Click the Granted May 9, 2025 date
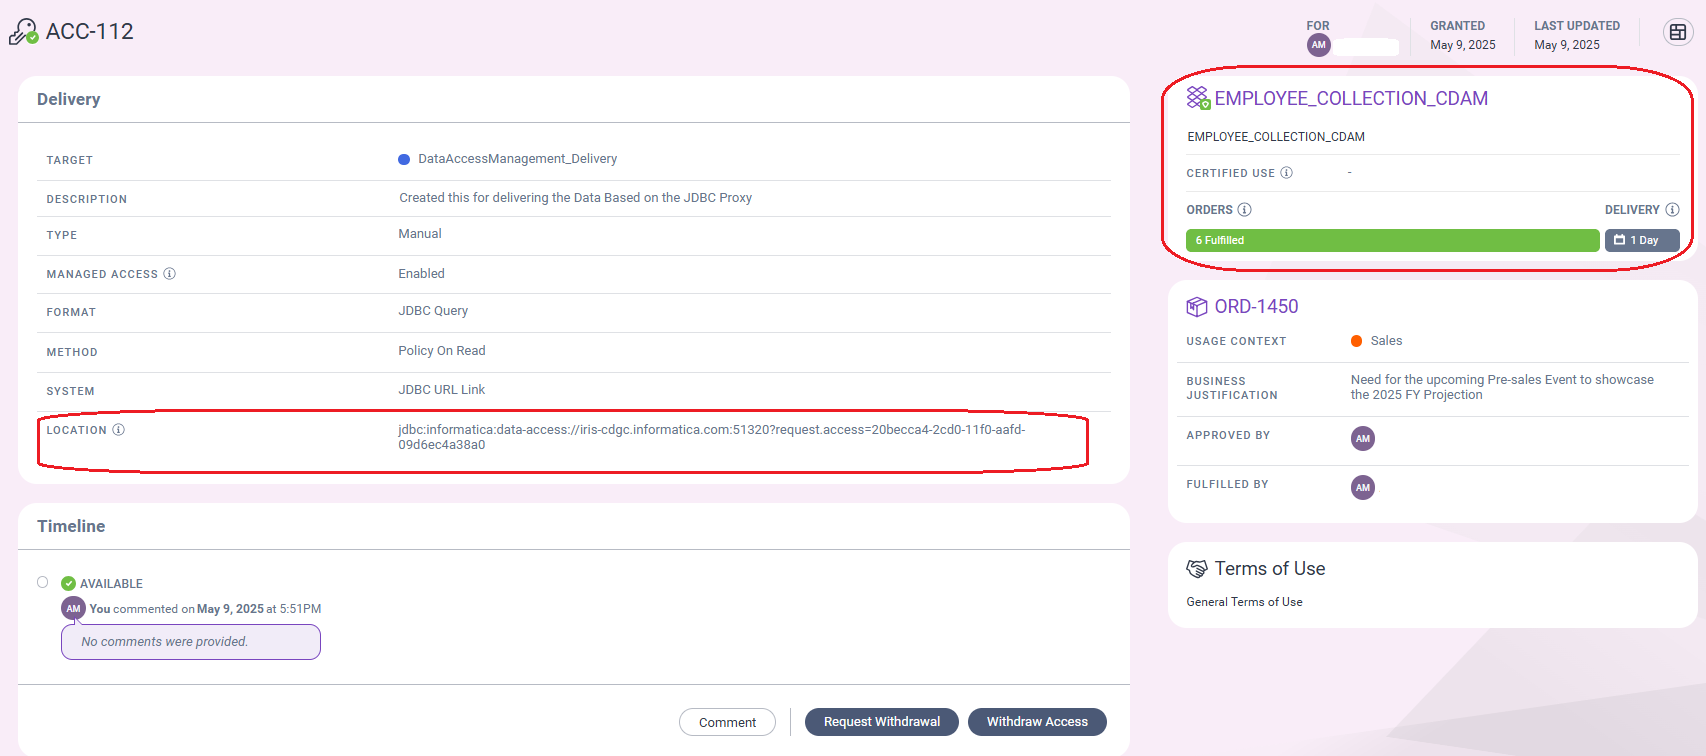The image size is (1706, 756). [x=1463, y=45]
